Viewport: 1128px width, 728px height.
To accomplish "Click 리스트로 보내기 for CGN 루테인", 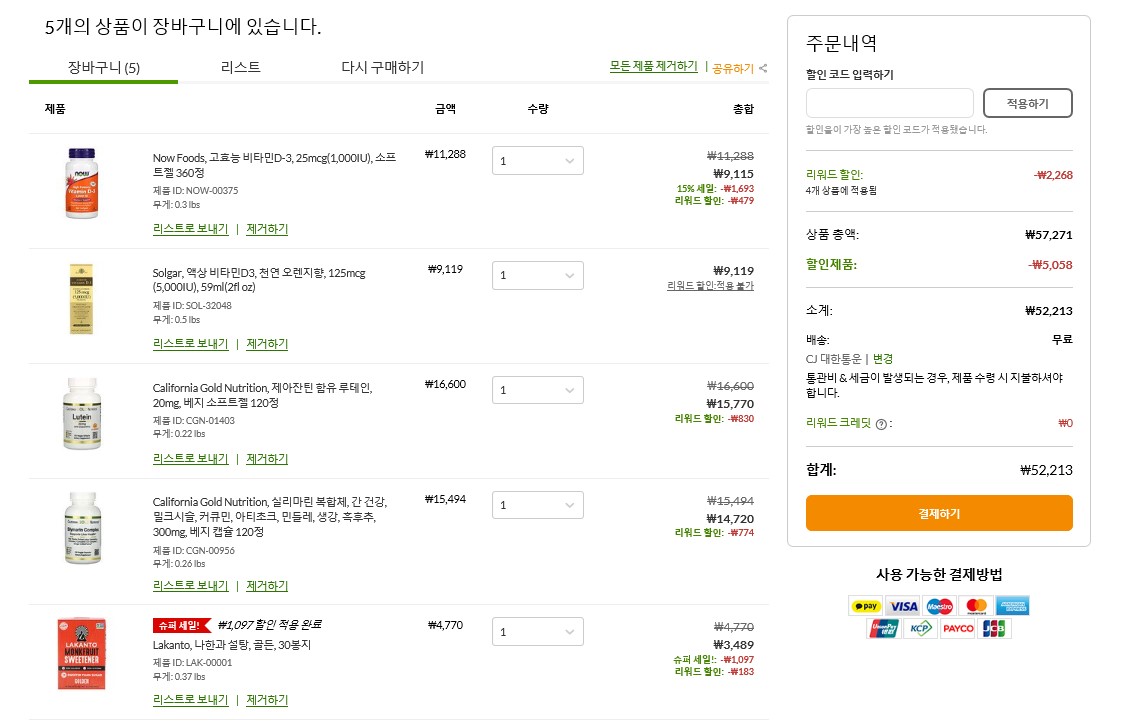I will pos(190,459).
